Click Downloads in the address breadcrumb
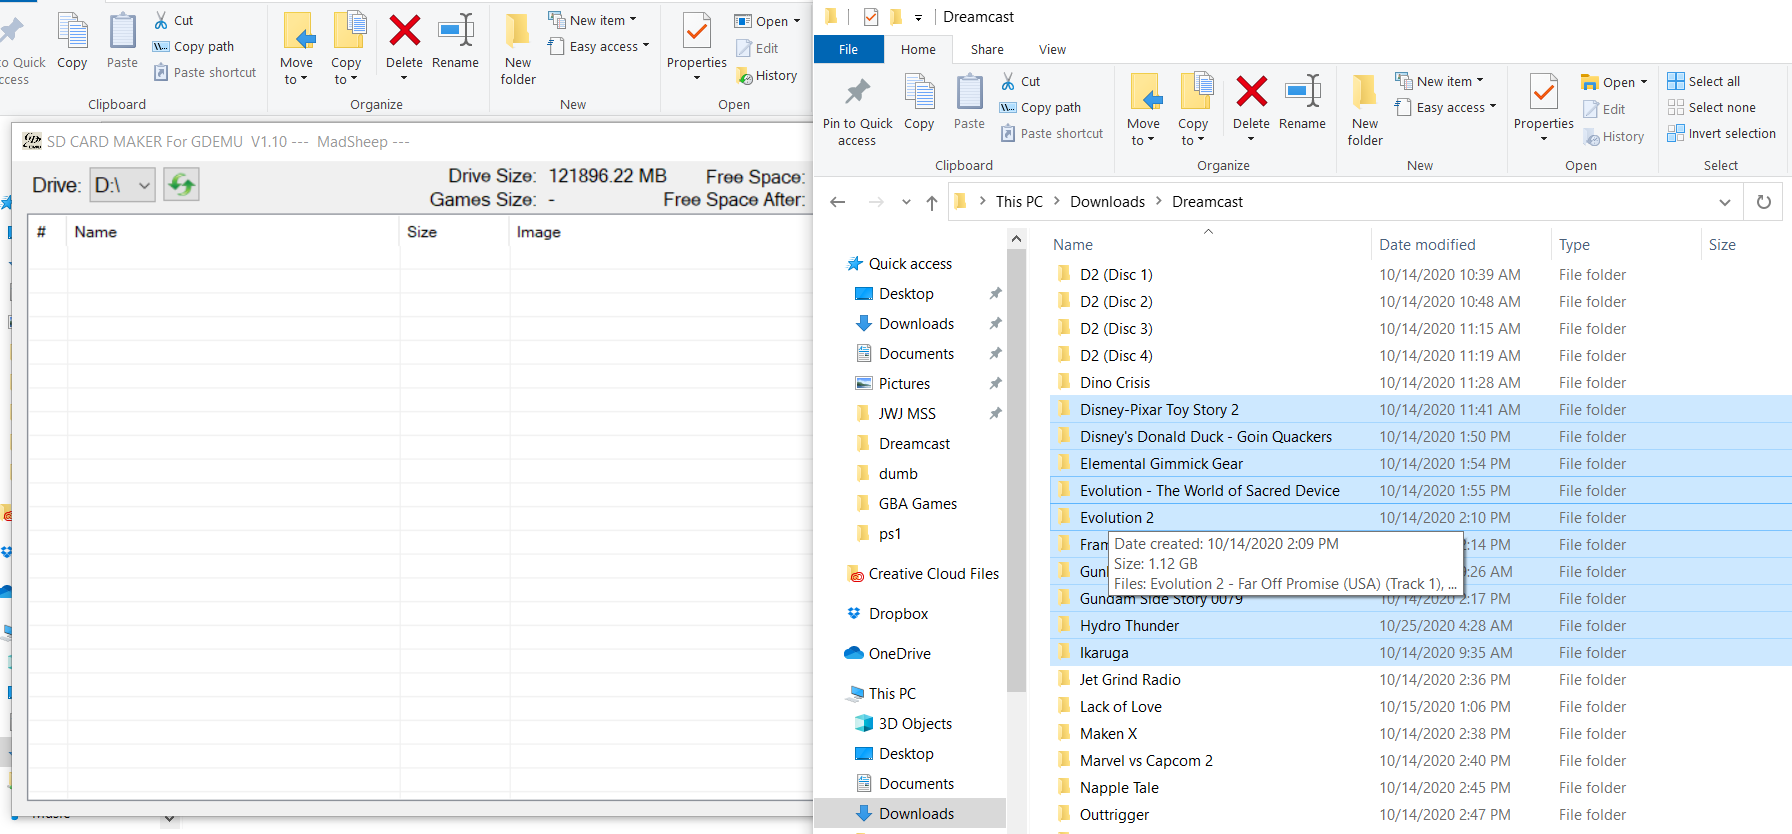Screen dimensions: 1792x834 click(1107, 201)
